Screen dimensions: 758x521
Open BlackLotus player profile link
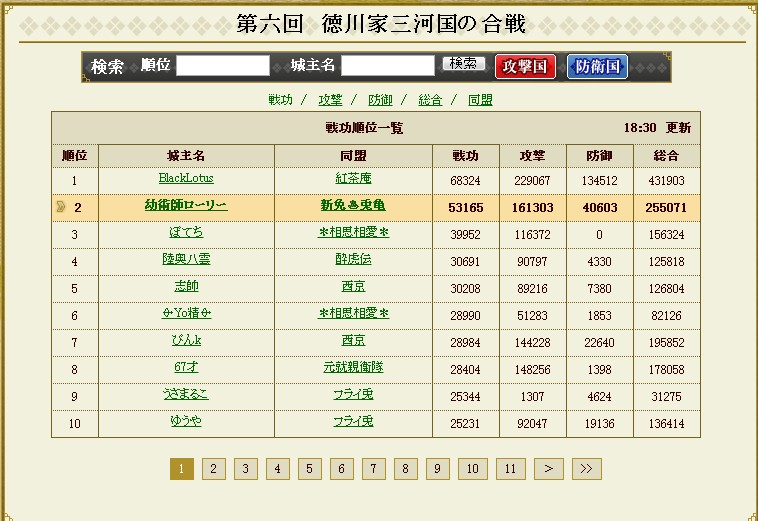186,178
